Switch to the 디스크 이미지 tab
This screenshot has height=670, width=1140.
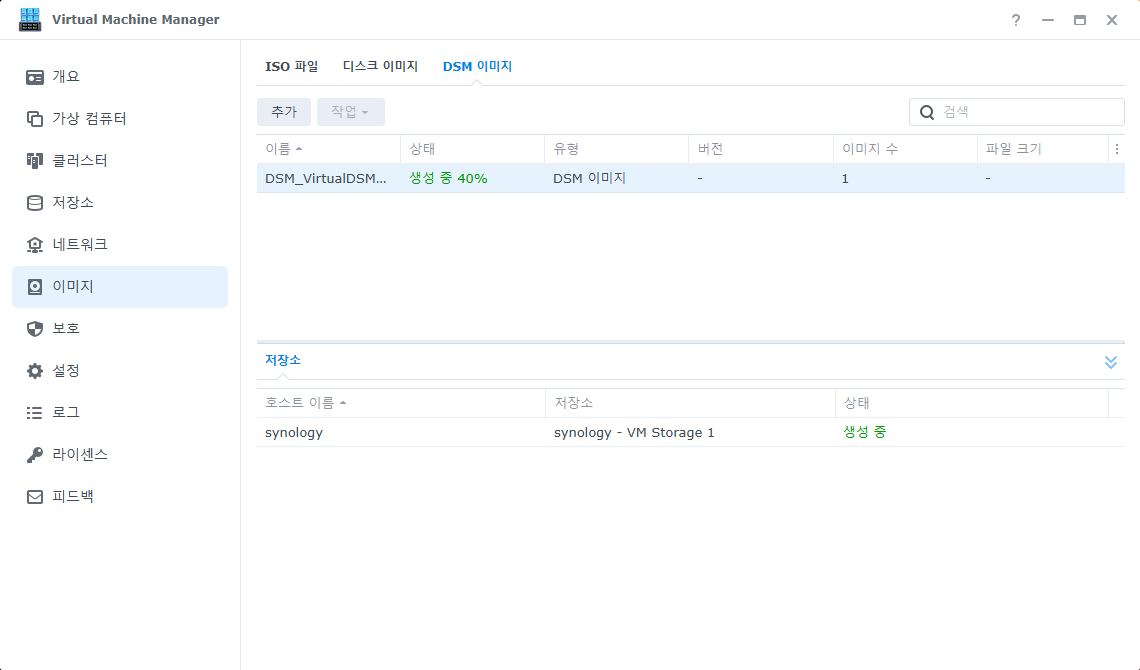[x=380, y=66]
